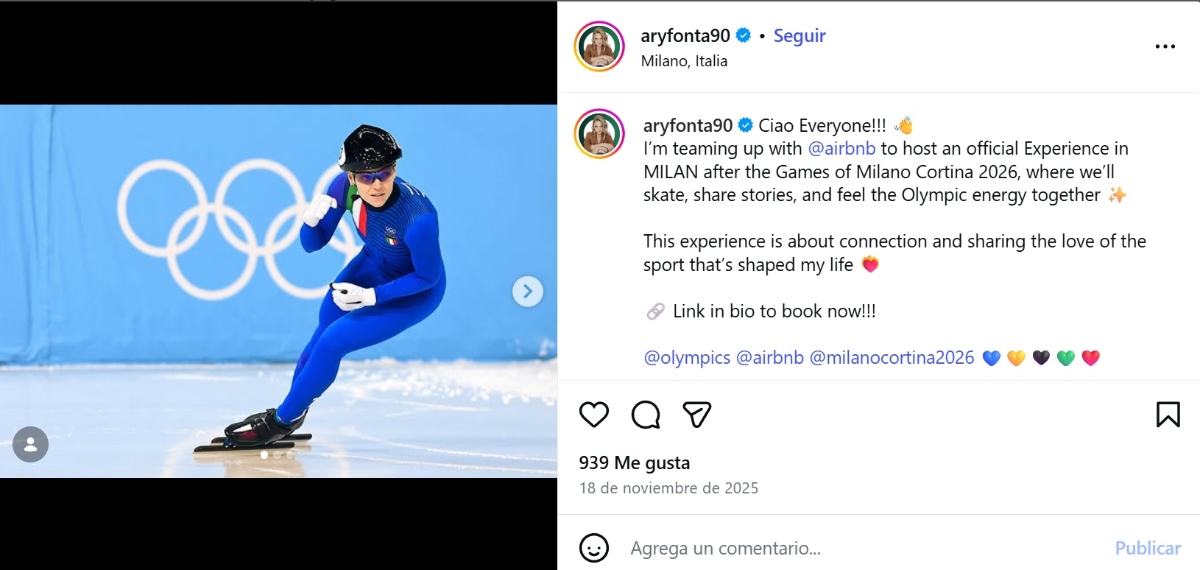Save the post with the bookmark icon
This screenshot has height=570, width=1200.
(x=1168, y=414)
